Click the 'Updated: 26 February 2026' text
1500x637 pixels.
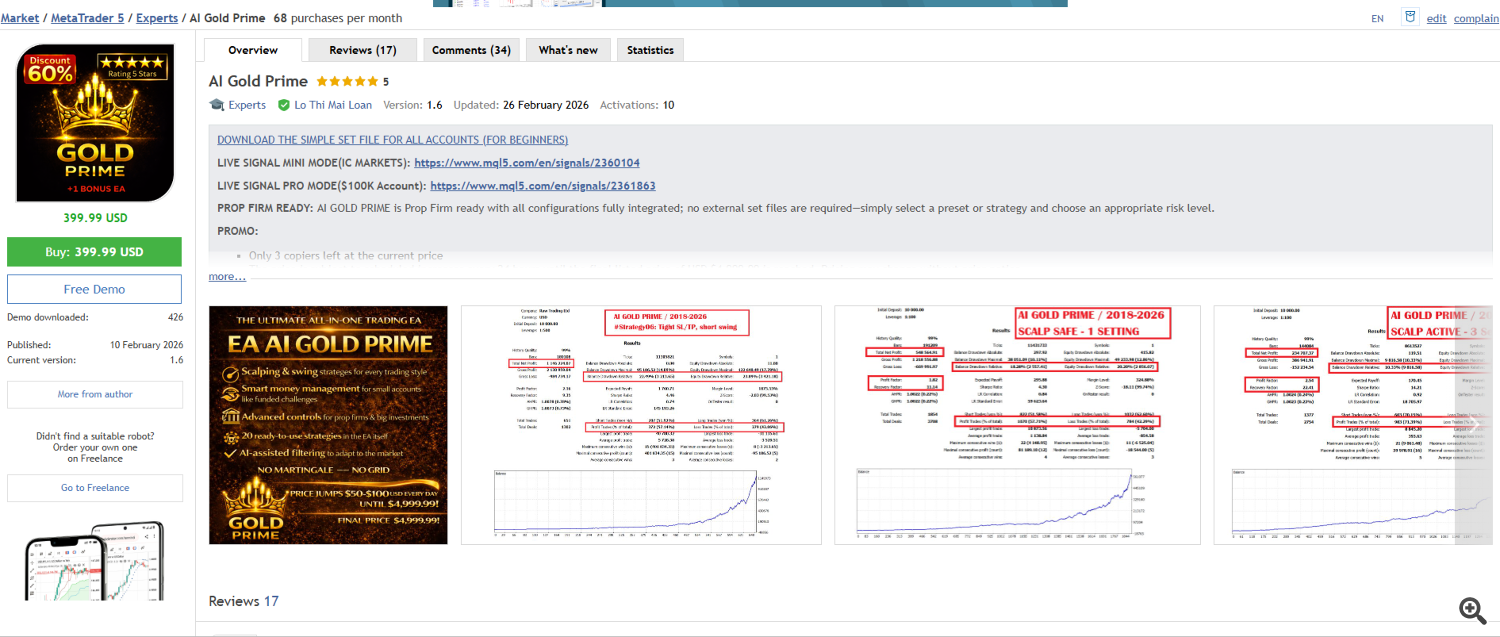tap(521, 105)
